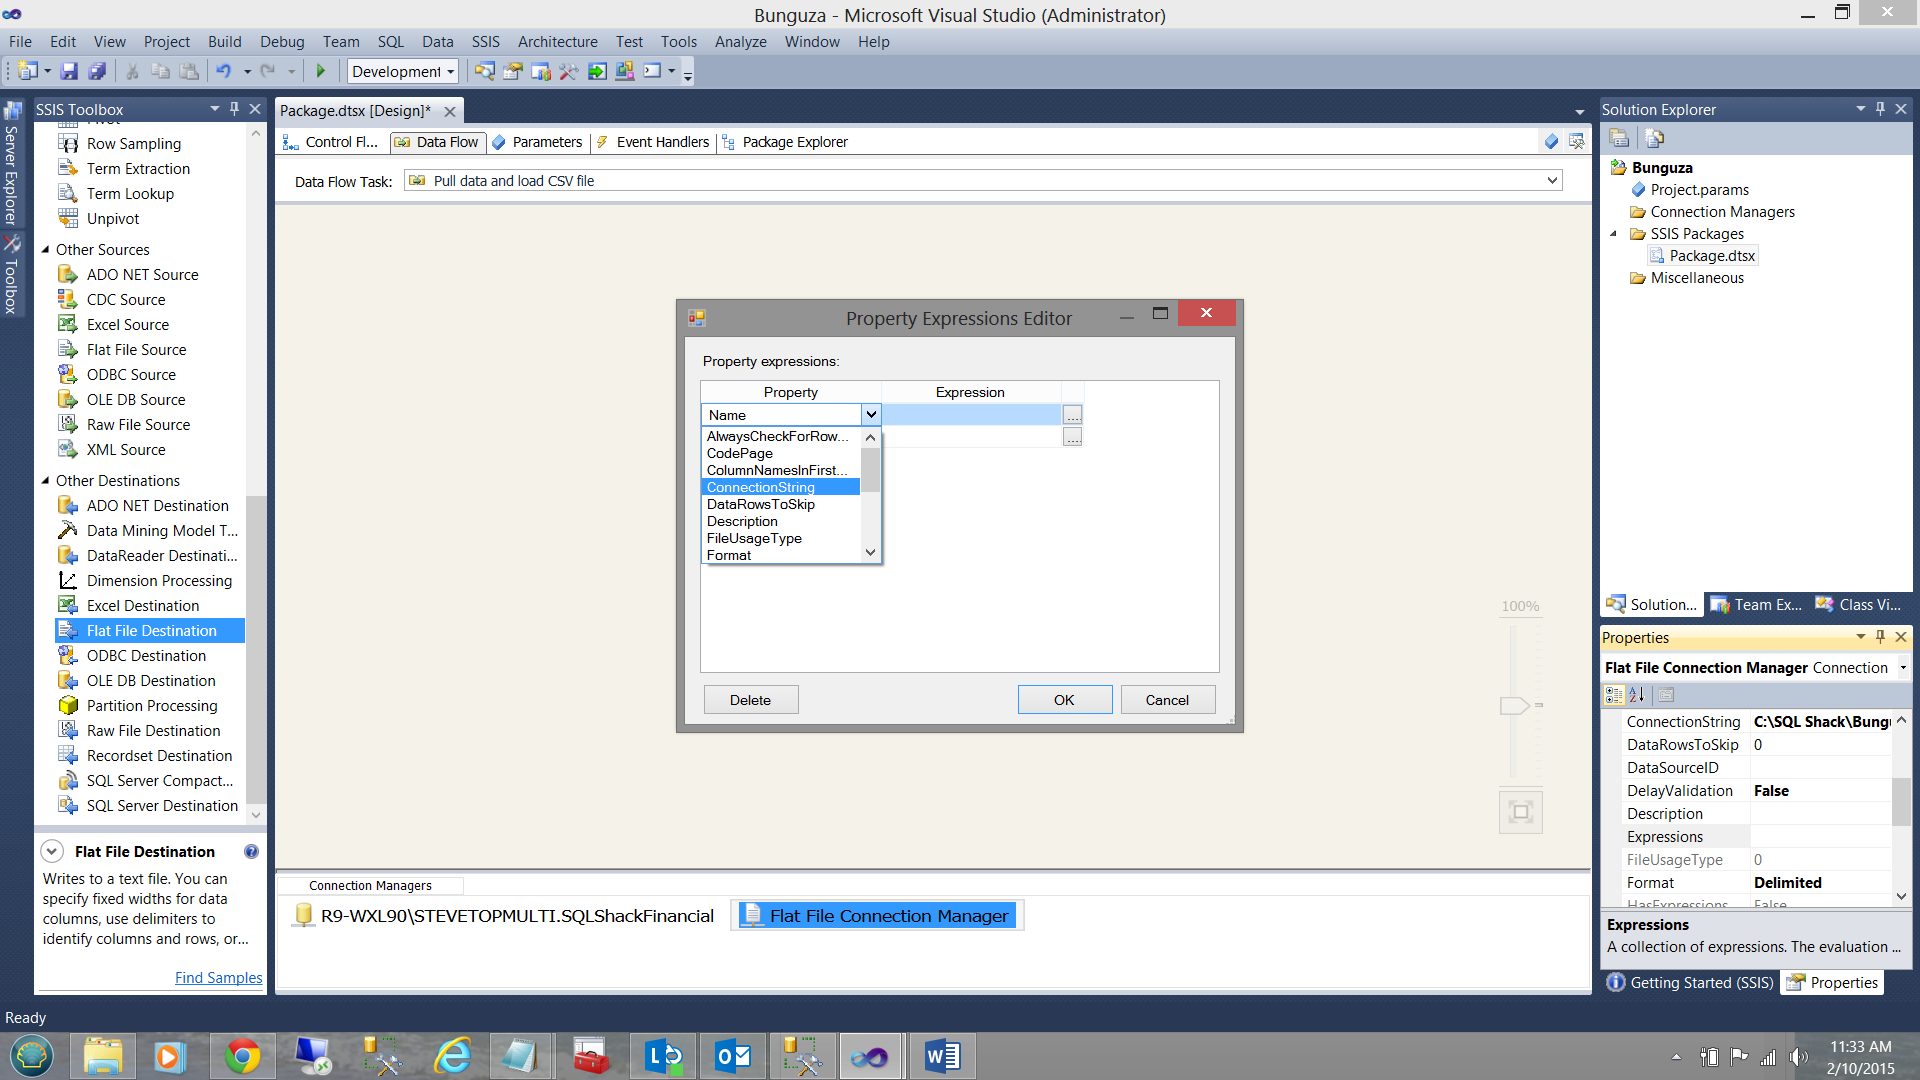Viewport: 1920px width, 1080px height.
Task: Open the SSIS menu
Action: click(485, 42)
